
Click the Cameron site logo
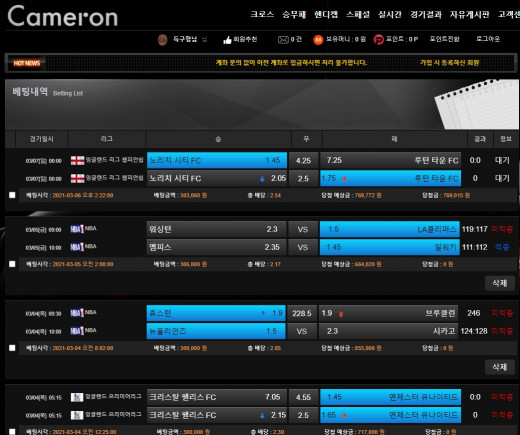pos(63,16)
